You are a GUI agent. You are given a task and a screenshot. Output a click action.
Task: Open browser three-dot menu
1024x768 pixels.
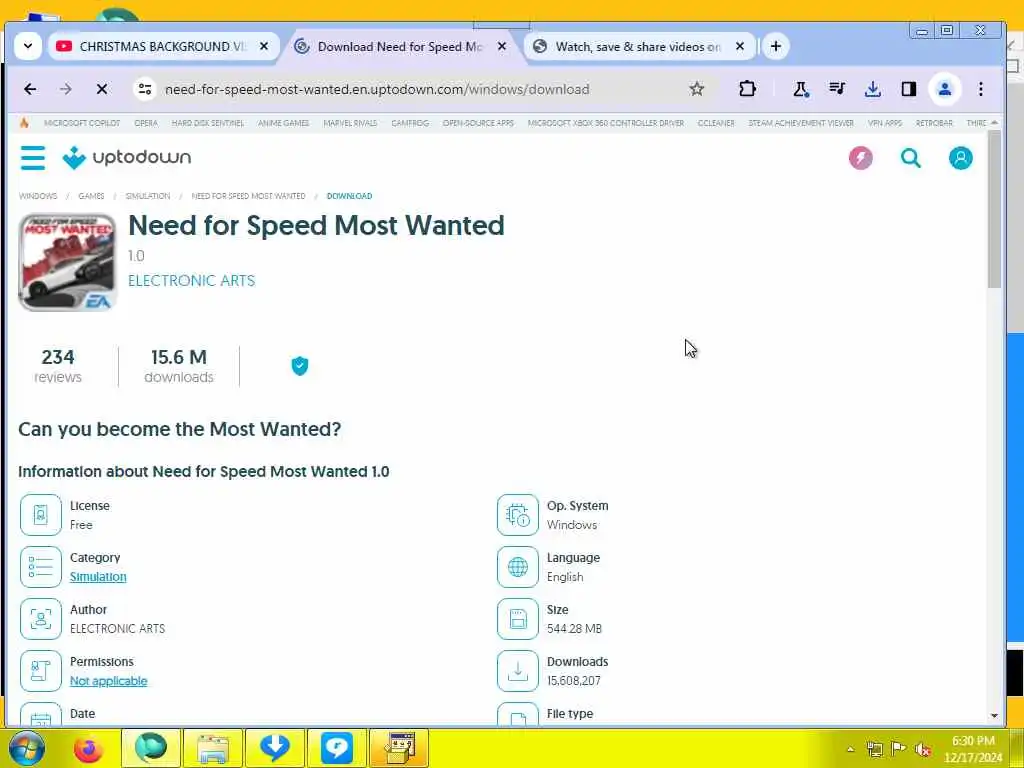(x=980, y=89)
